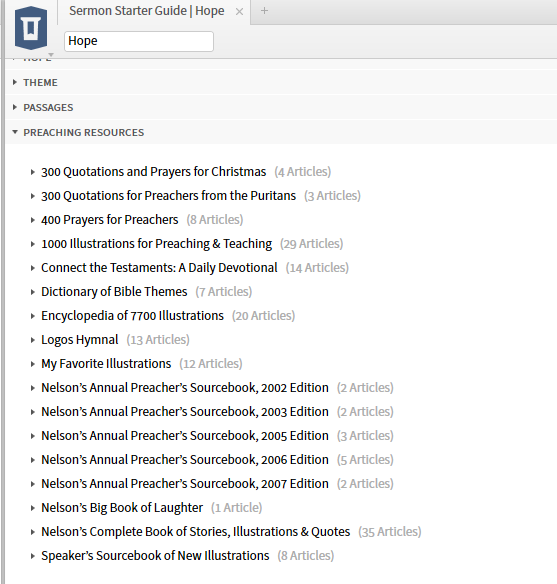The width and height of the screenshot is (557, 584).
Task: Open Nelson's Annual Preacher's Sourcebook, 2005 Edition
Action: [185, 436]
